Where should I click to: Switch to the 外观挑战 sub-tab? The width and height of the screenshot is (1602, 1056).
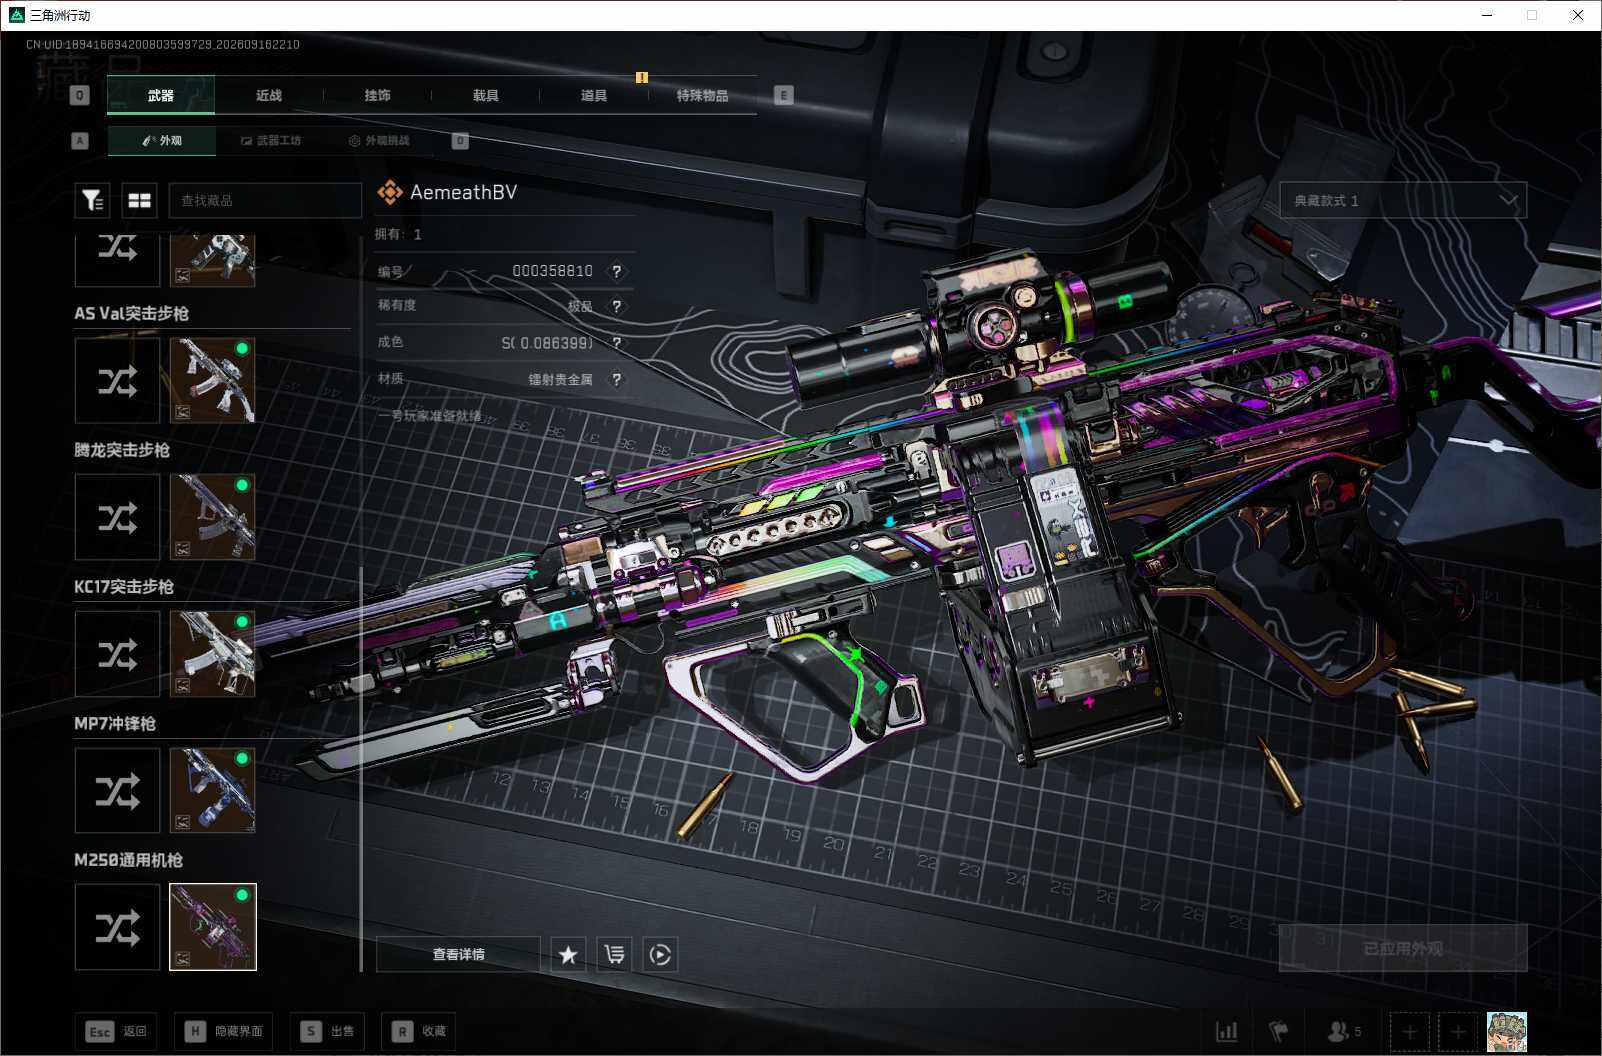pos(379,141)
